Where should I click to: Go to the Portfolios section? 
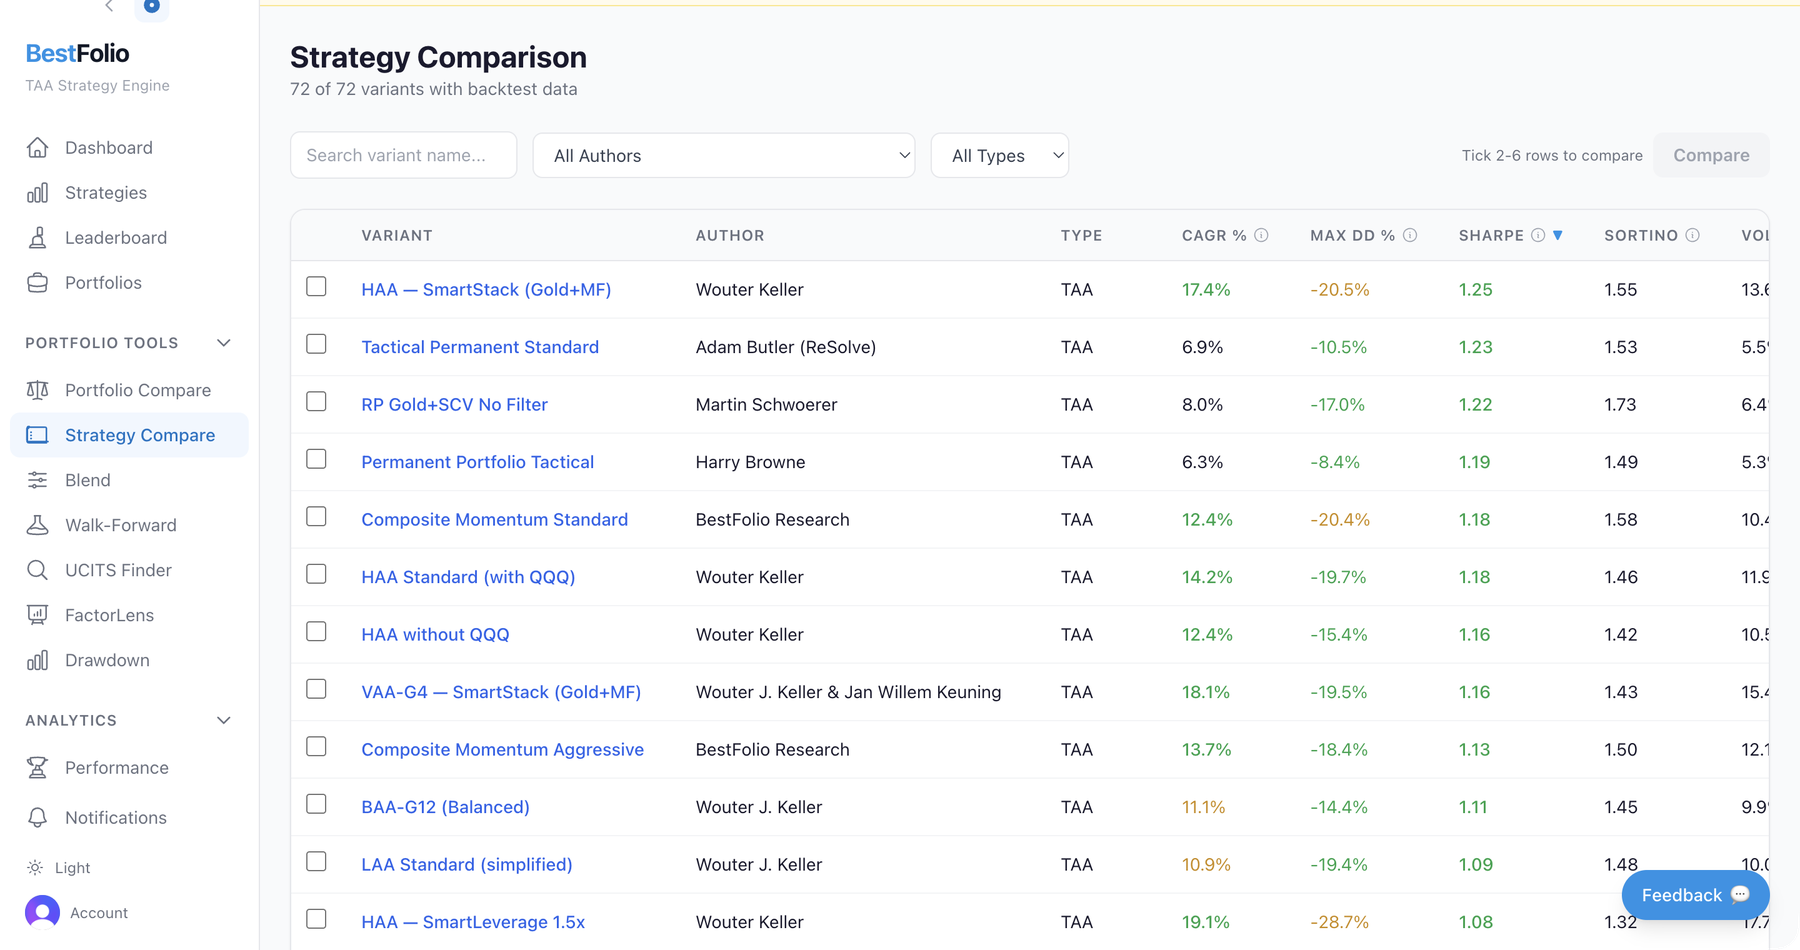(102, 282)
